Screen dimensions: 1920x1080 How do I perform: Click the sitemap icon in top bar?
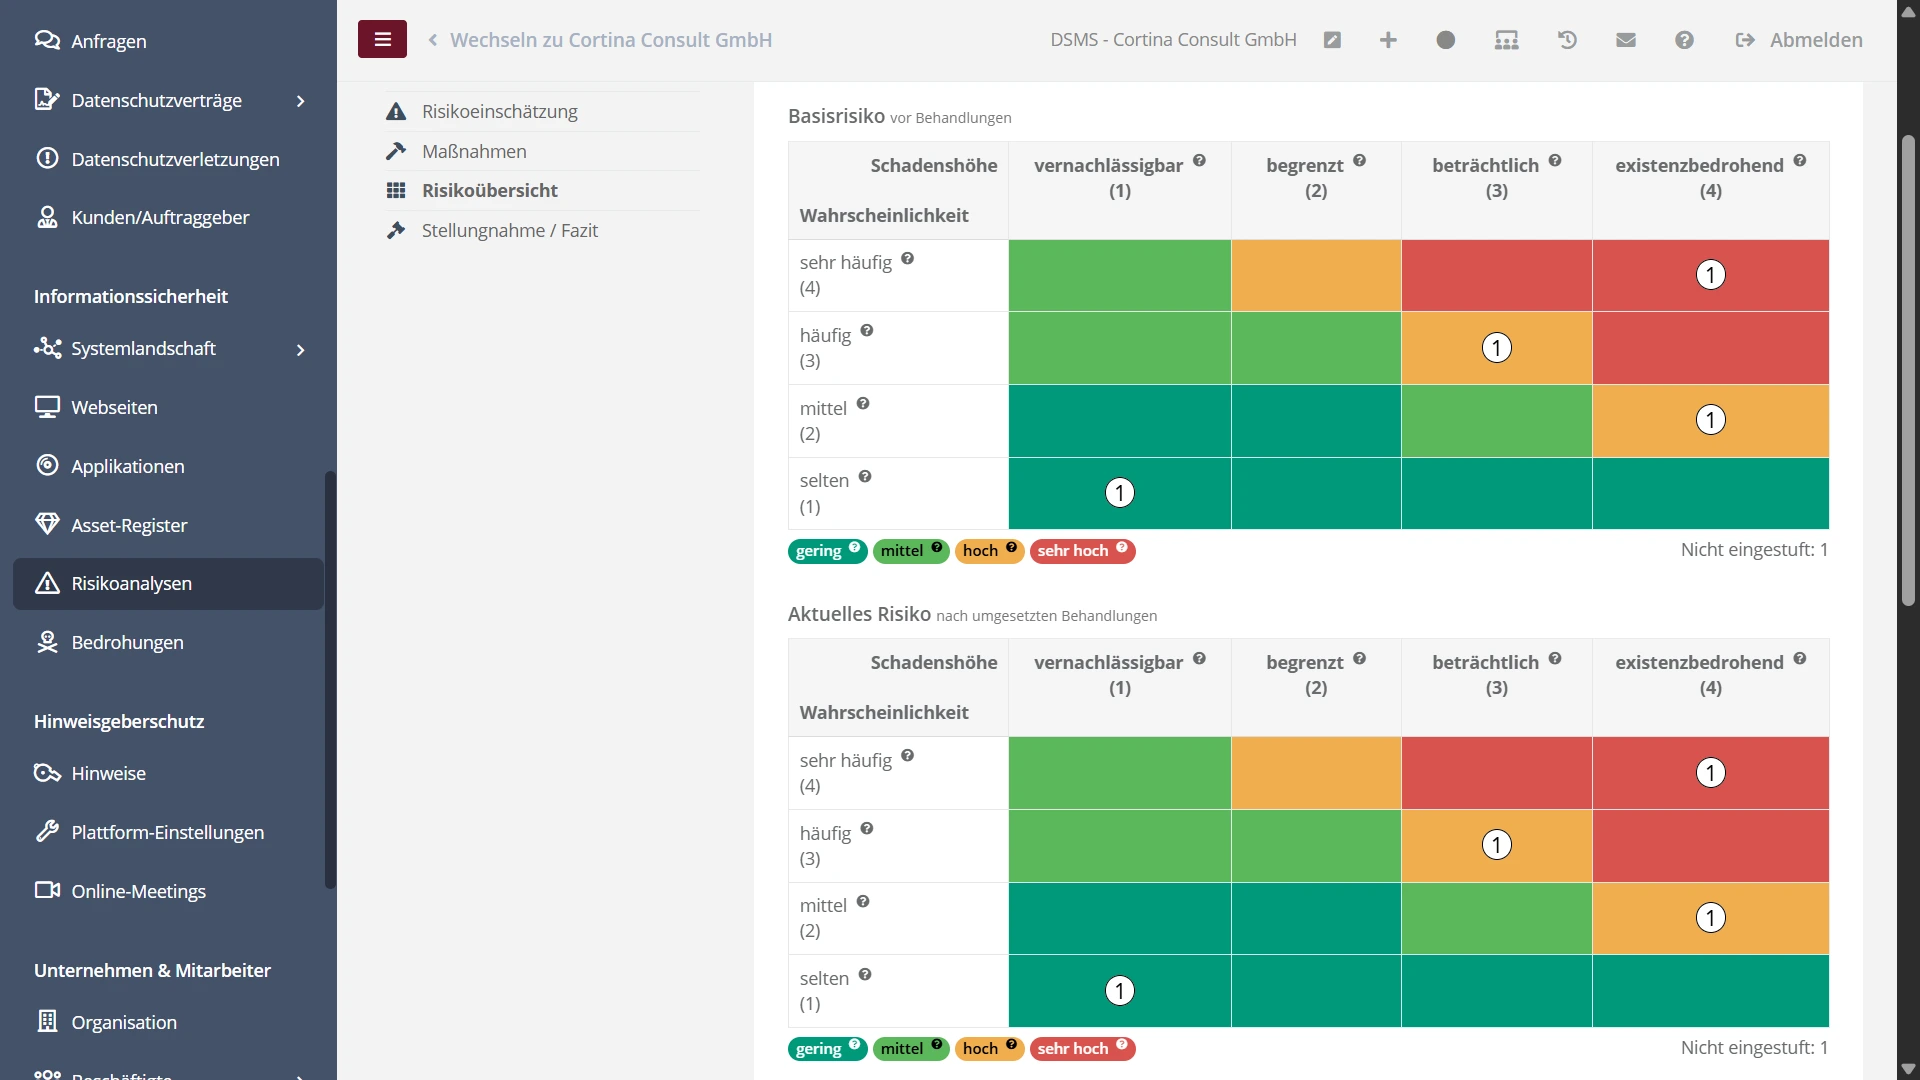(x=1506, y=40)
